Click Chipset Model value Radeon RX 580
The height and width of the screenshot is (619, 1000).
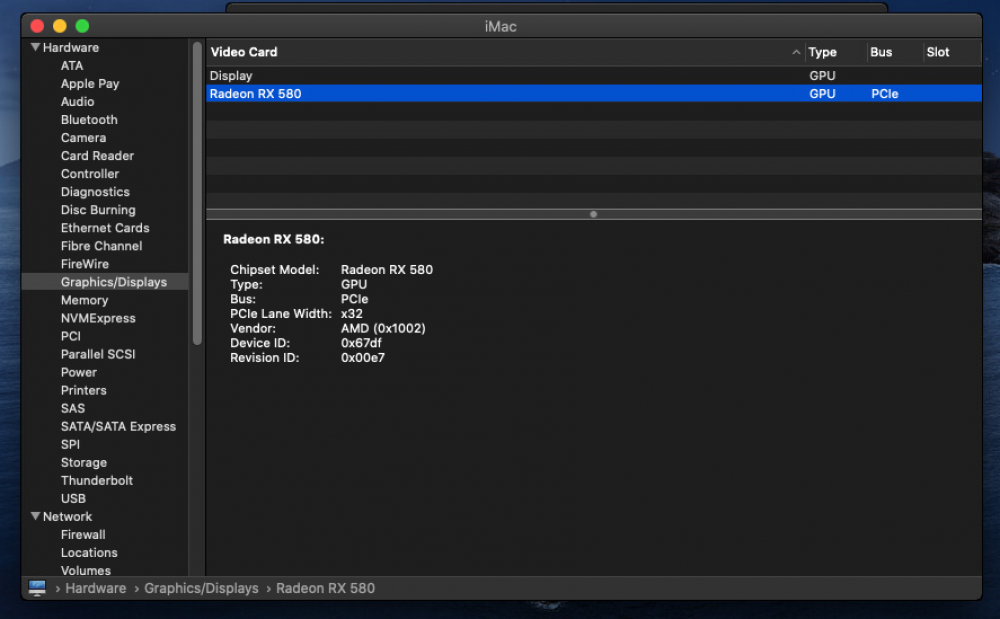click(387, 270)
